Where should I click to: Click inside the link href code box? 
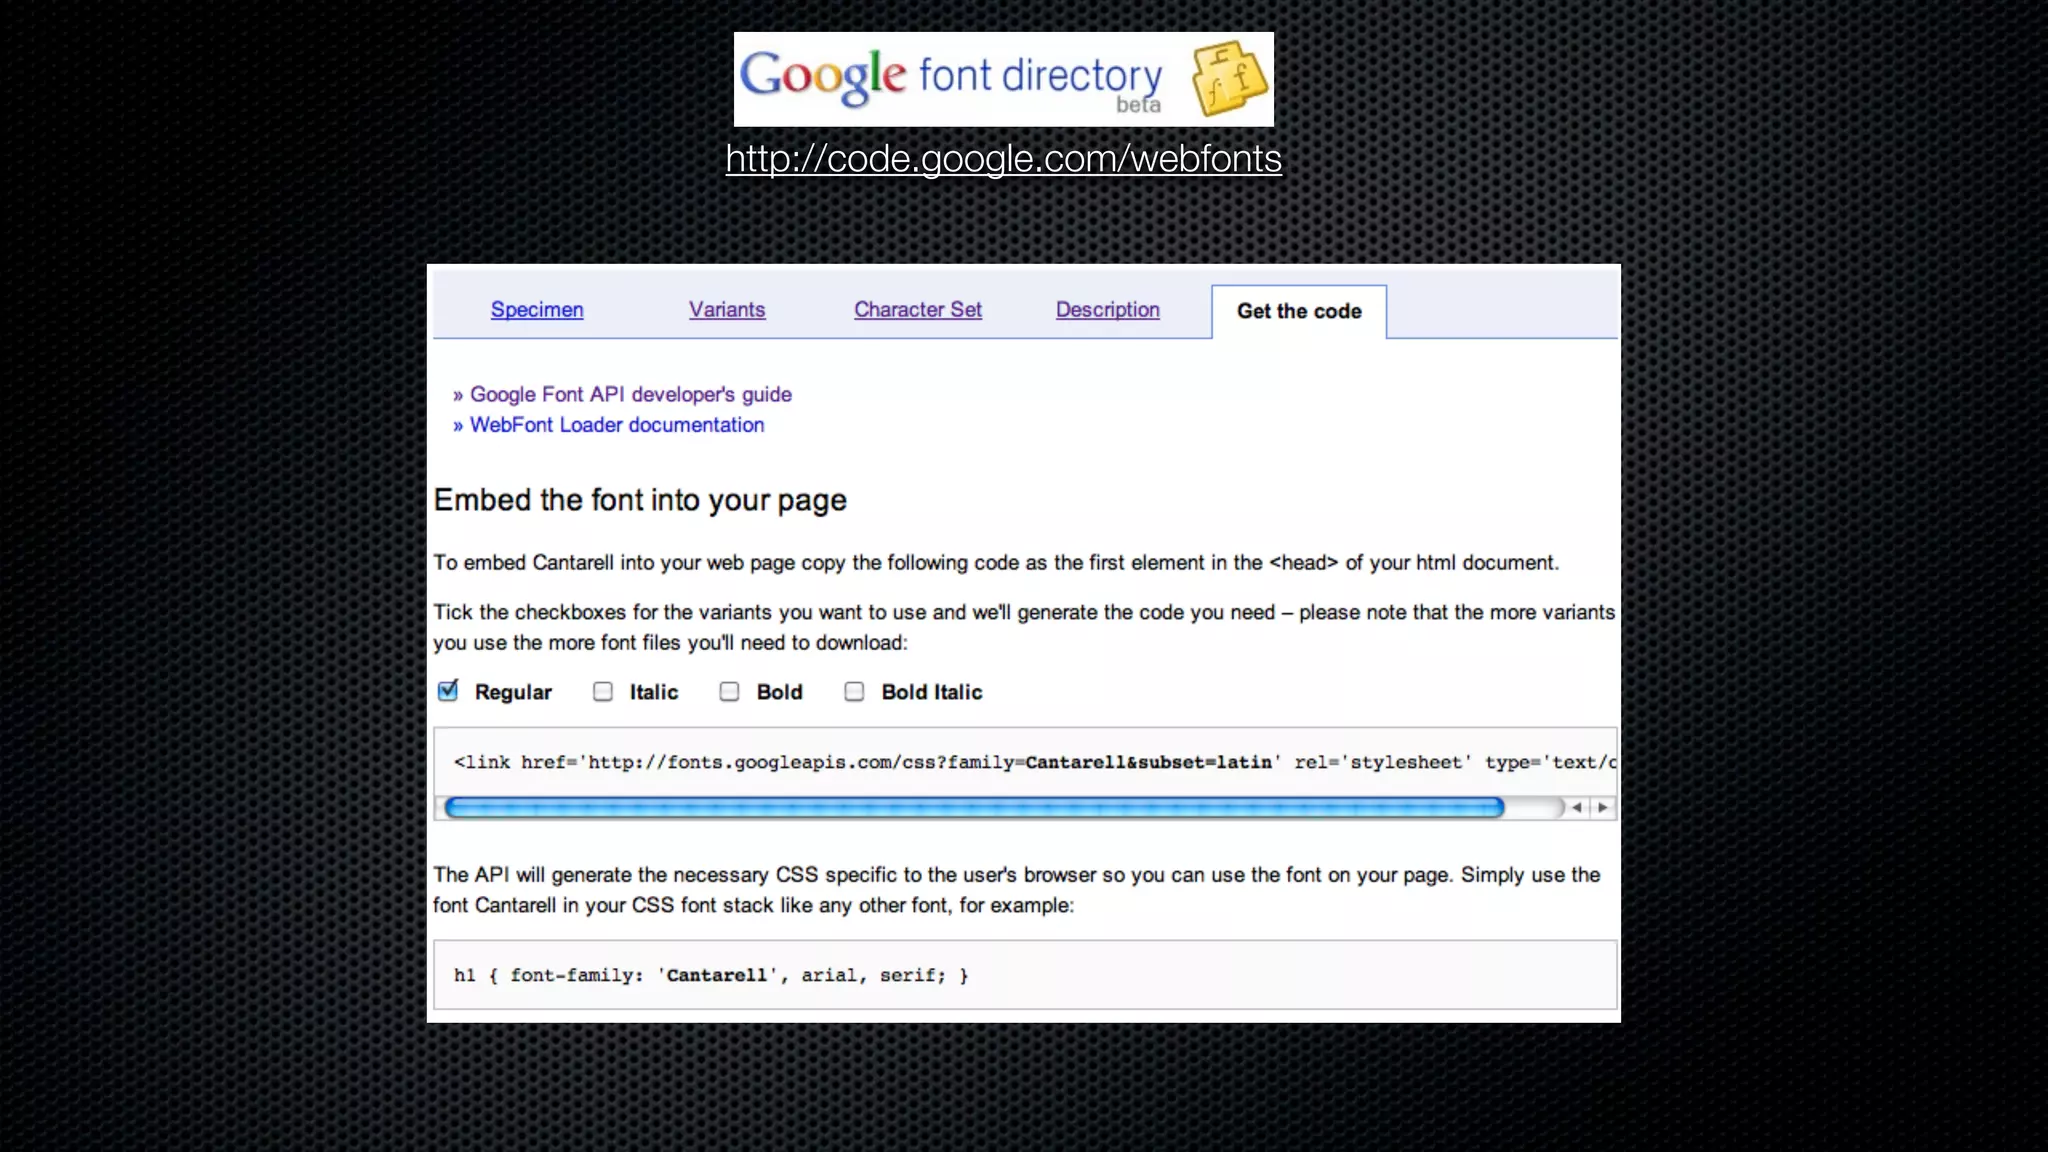coord(1025,762)
